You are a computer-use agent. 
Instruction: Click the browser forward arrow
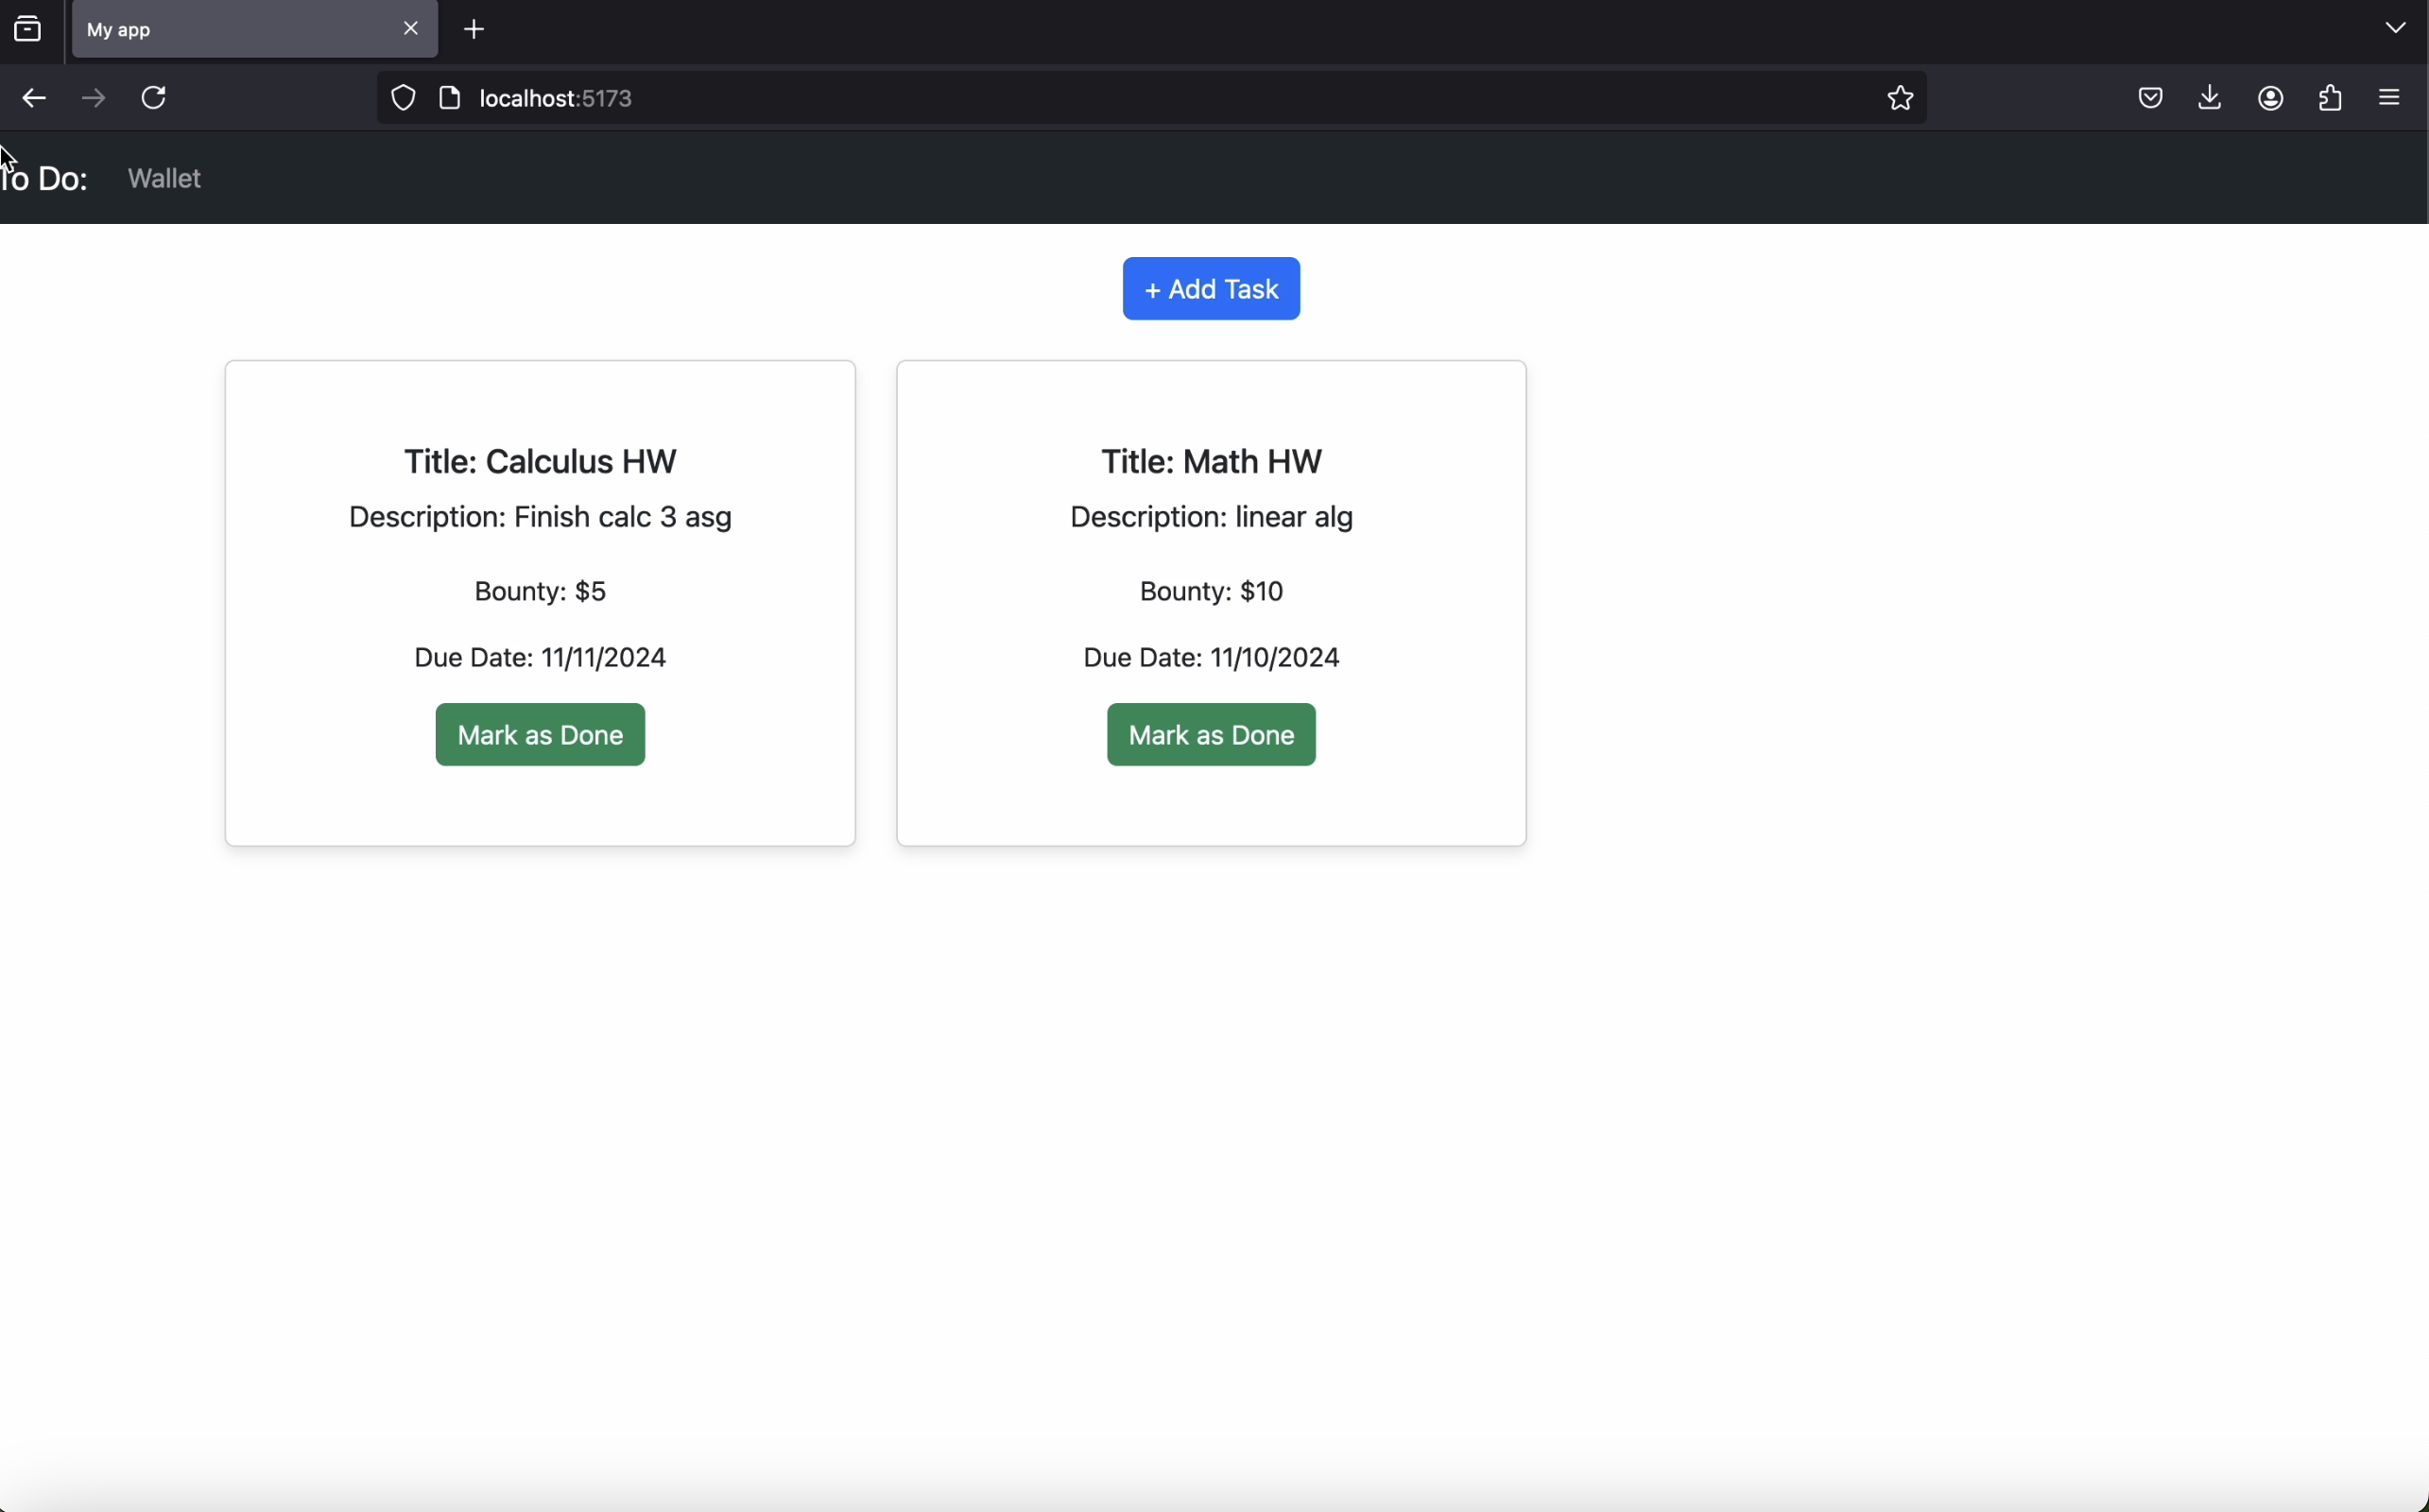(x=94, y=98)
